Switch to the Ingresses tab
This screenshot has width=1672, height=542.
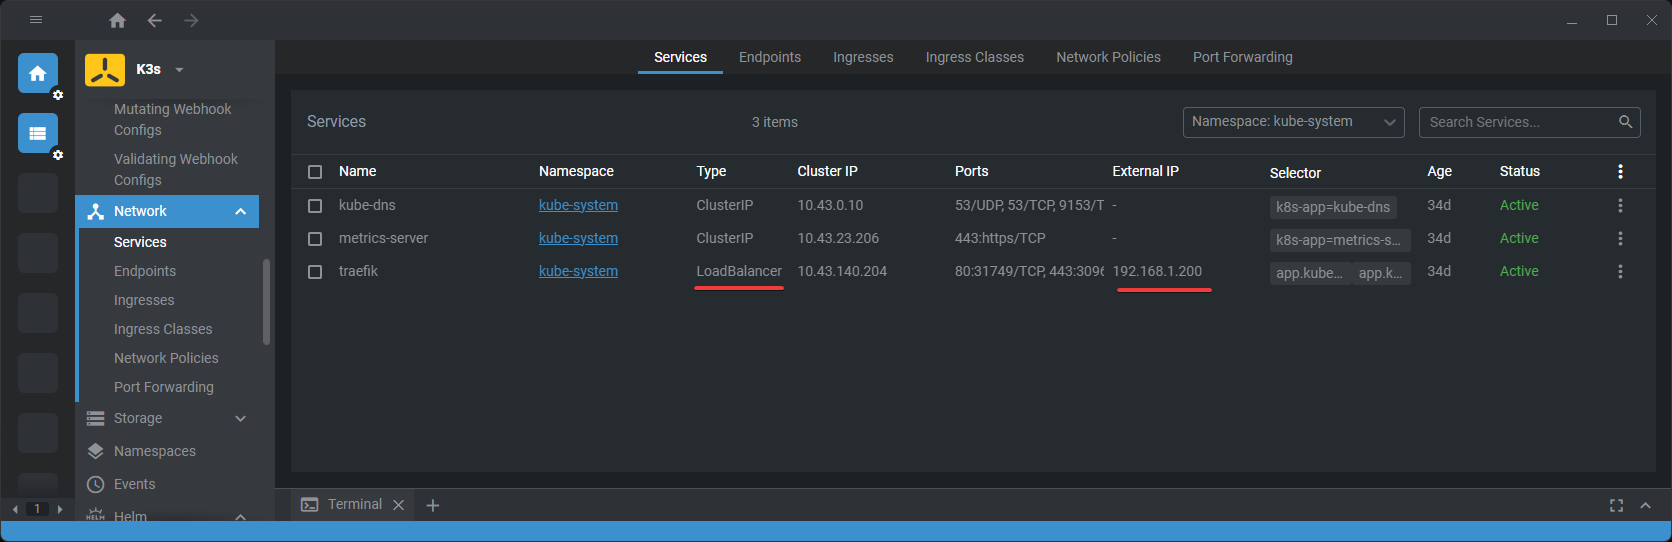(863, 57)
